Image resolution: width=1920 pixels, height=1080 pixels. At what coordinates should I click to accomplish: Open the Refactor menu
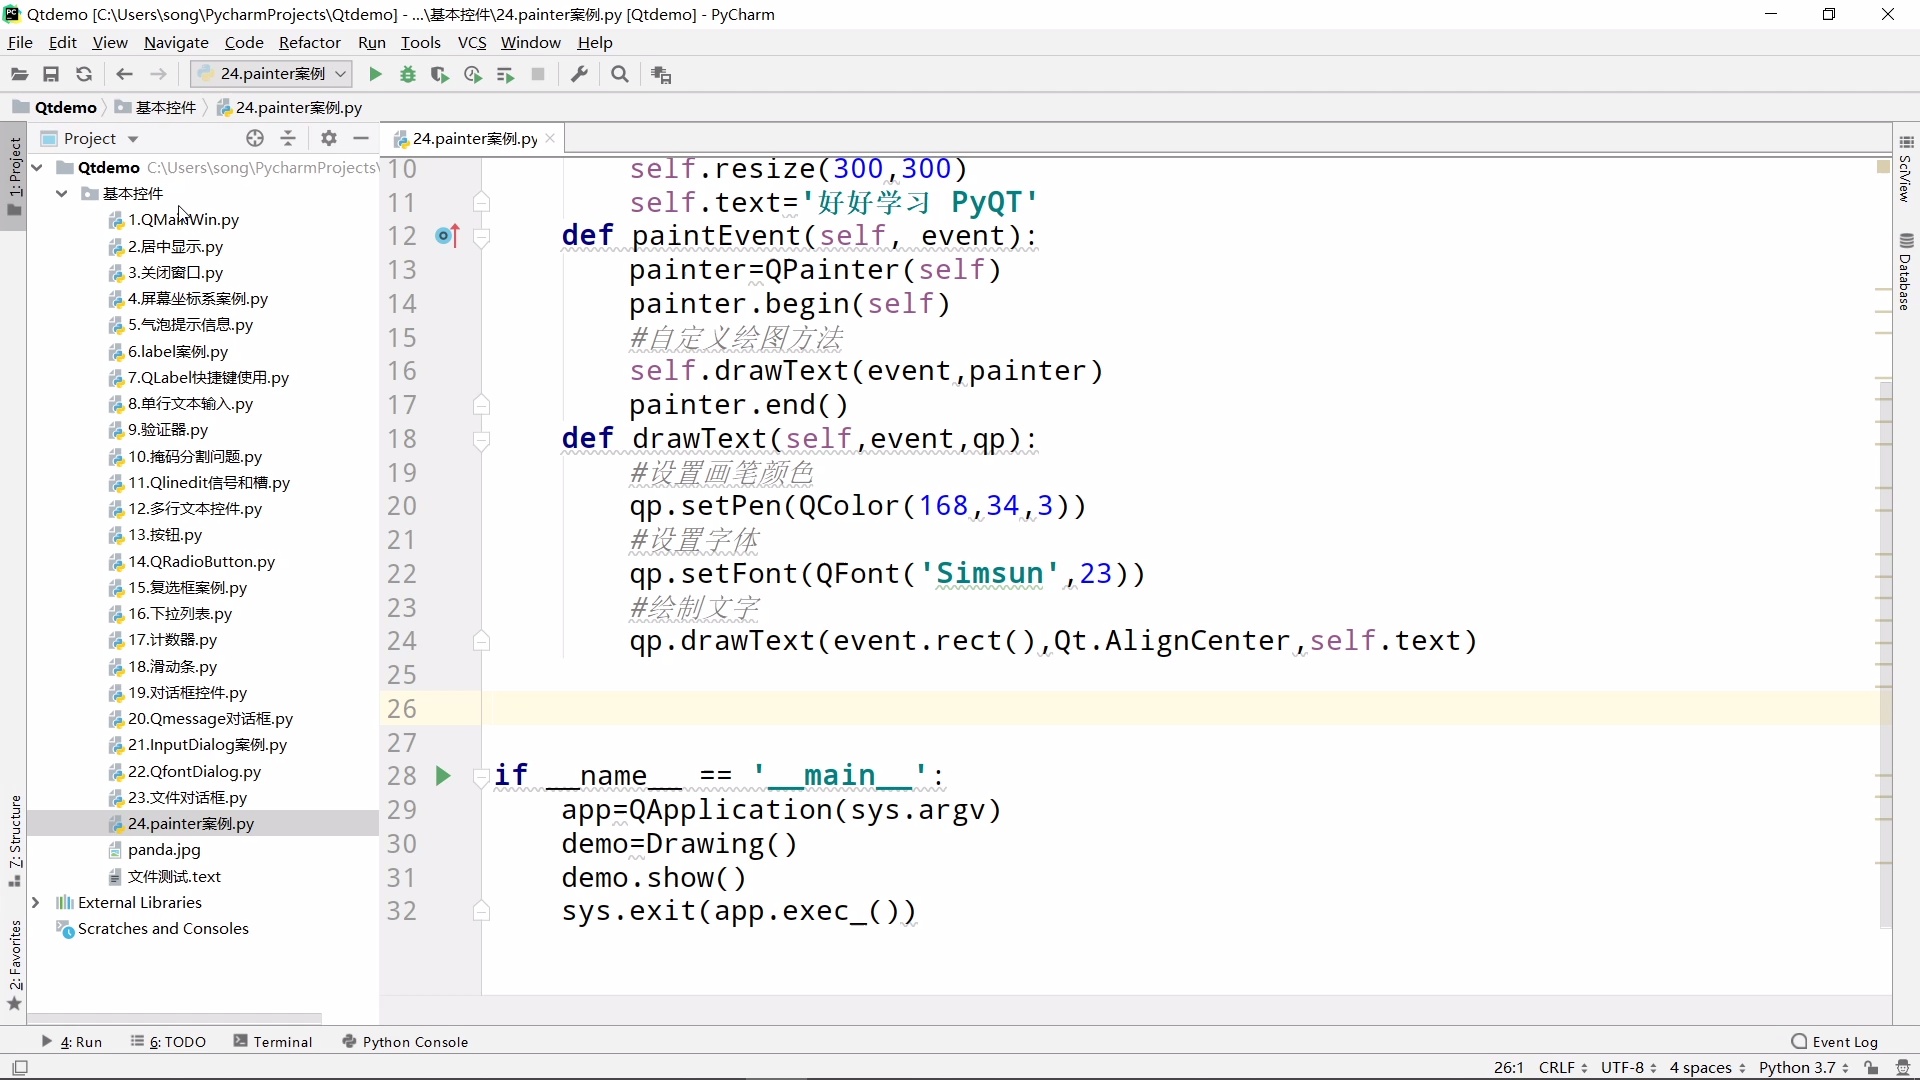tap(310, 42)
